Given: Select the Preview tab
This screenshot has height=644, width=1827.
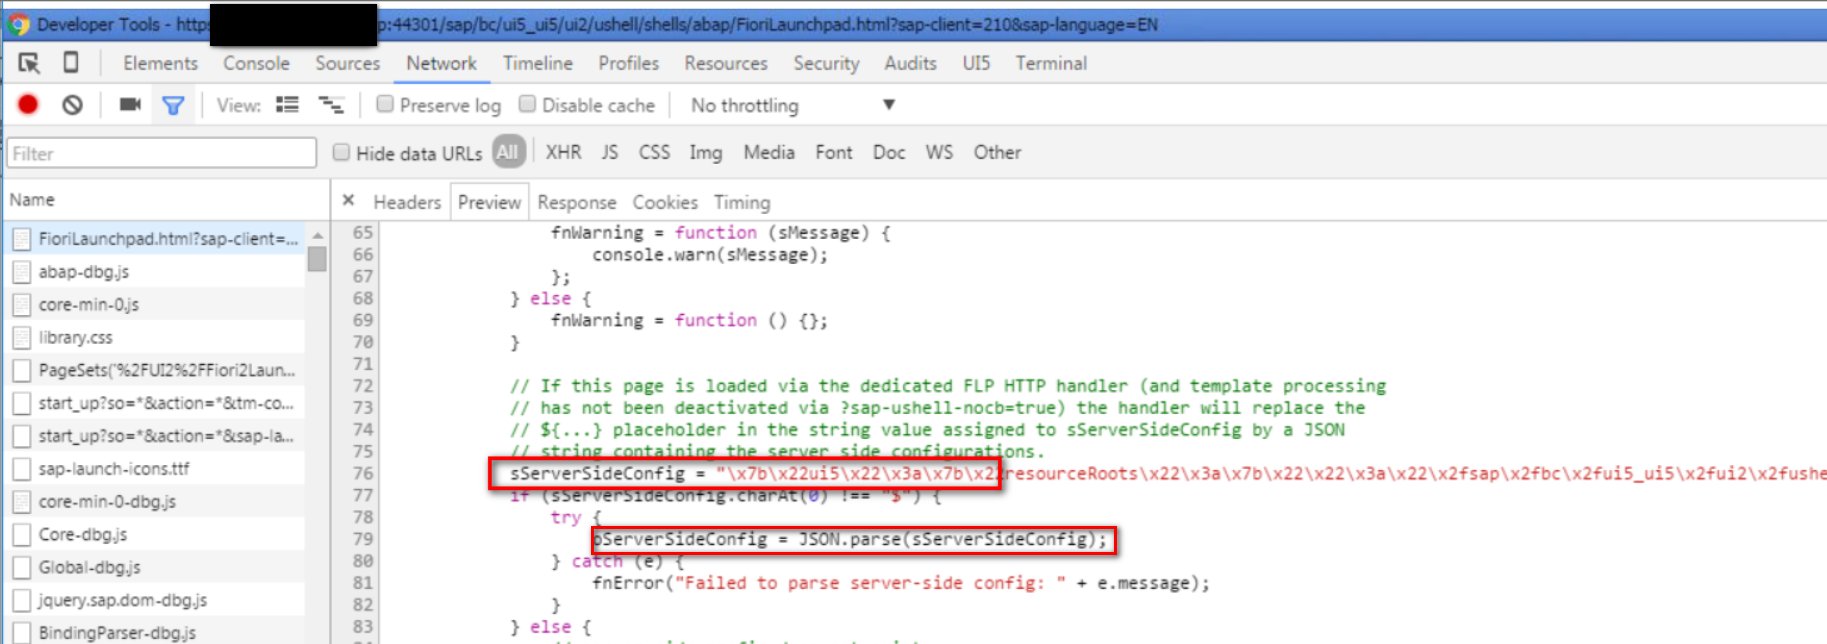Looking at the screenshot, I should tap(489, 202).
